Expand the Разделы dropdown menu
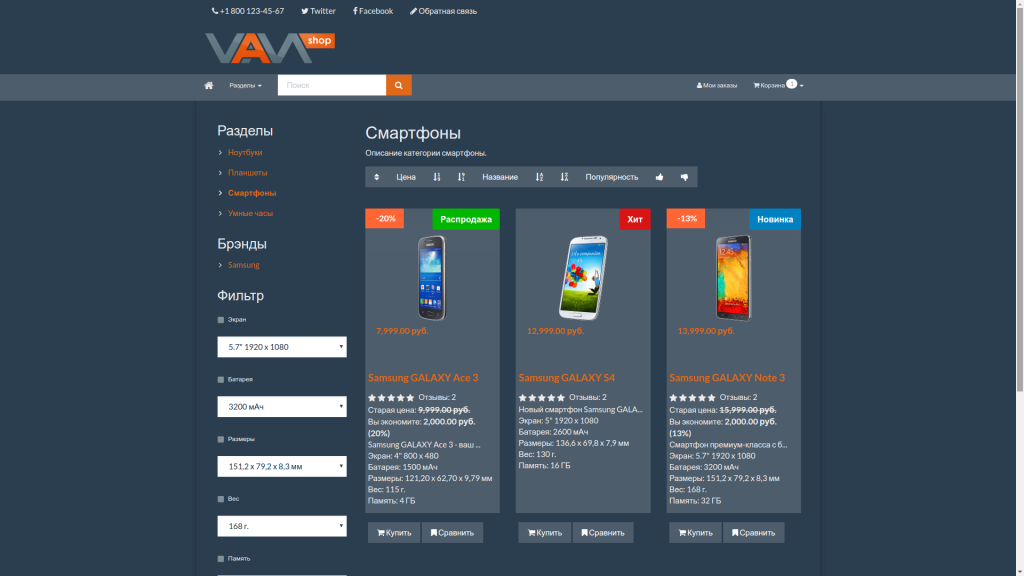The height and width of the screenshot is (576, 1024). (246, 86)
